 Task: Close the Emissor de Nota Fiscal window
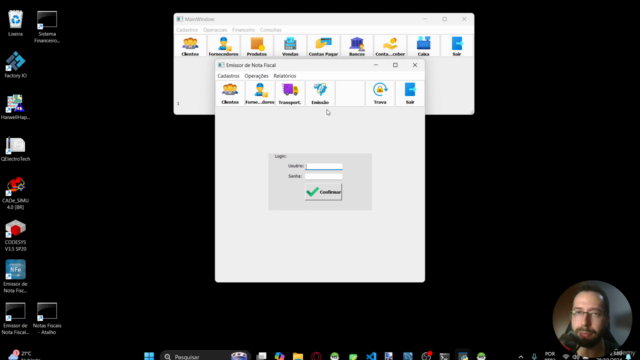415,65
